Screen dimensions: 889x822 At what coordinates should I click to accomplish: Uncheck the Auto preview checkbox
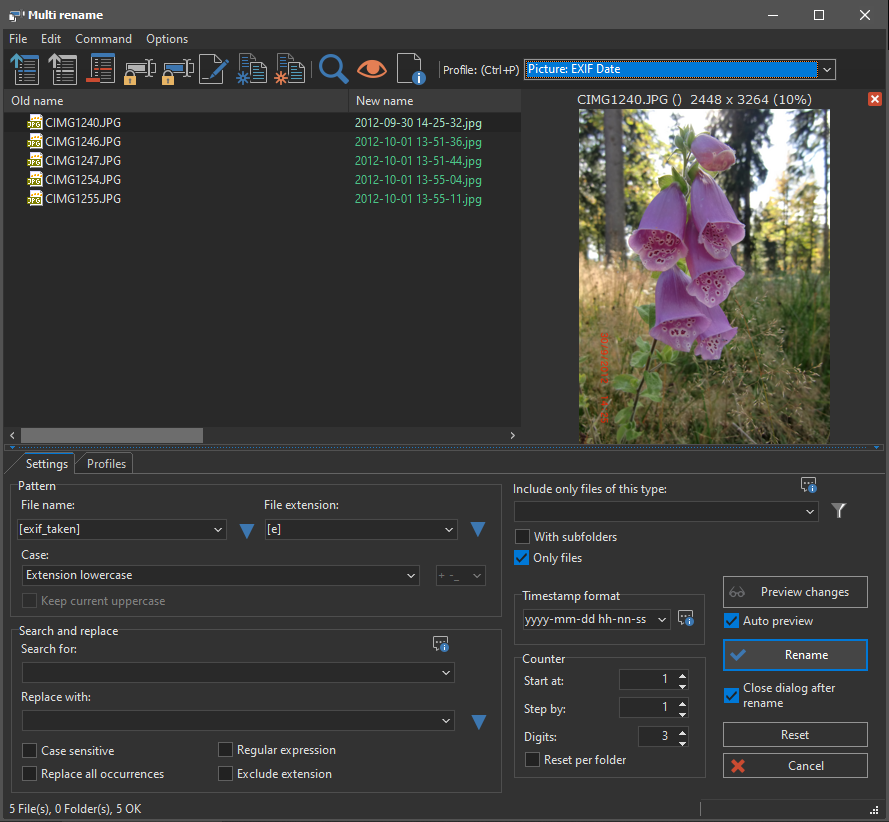(732, 621)
